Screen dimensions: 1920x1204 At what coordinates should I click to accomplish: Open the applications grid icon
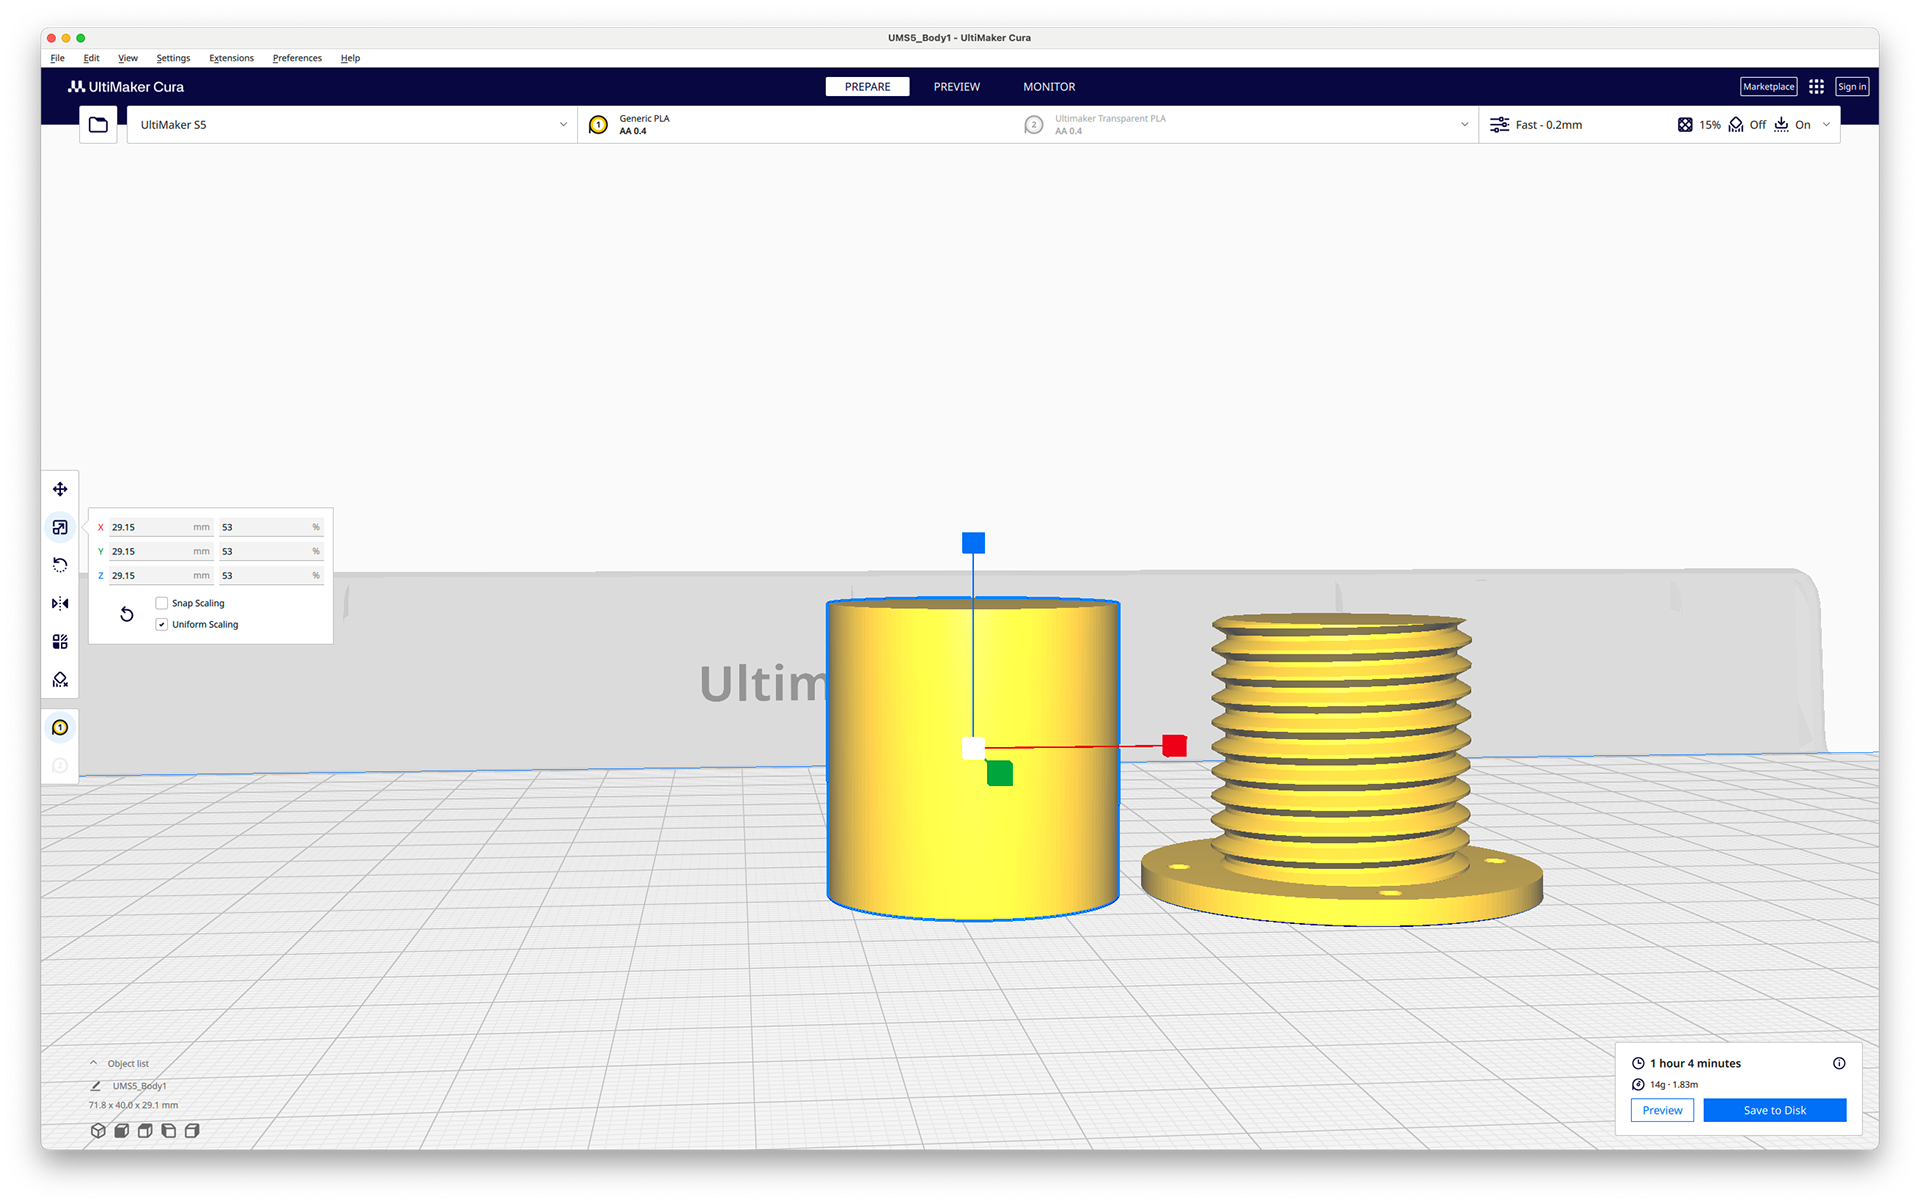point(1816,87)
